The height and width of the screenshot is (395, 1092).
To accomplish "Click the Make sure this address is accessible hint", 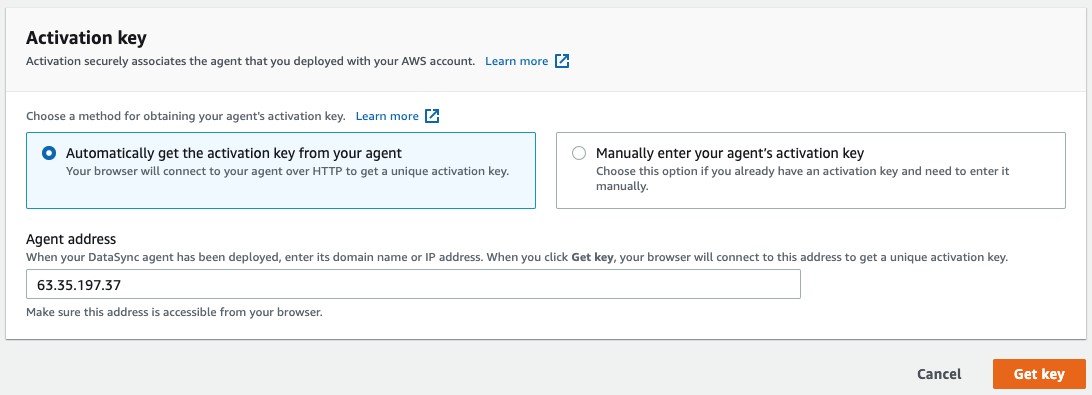I will click(174, 312).
